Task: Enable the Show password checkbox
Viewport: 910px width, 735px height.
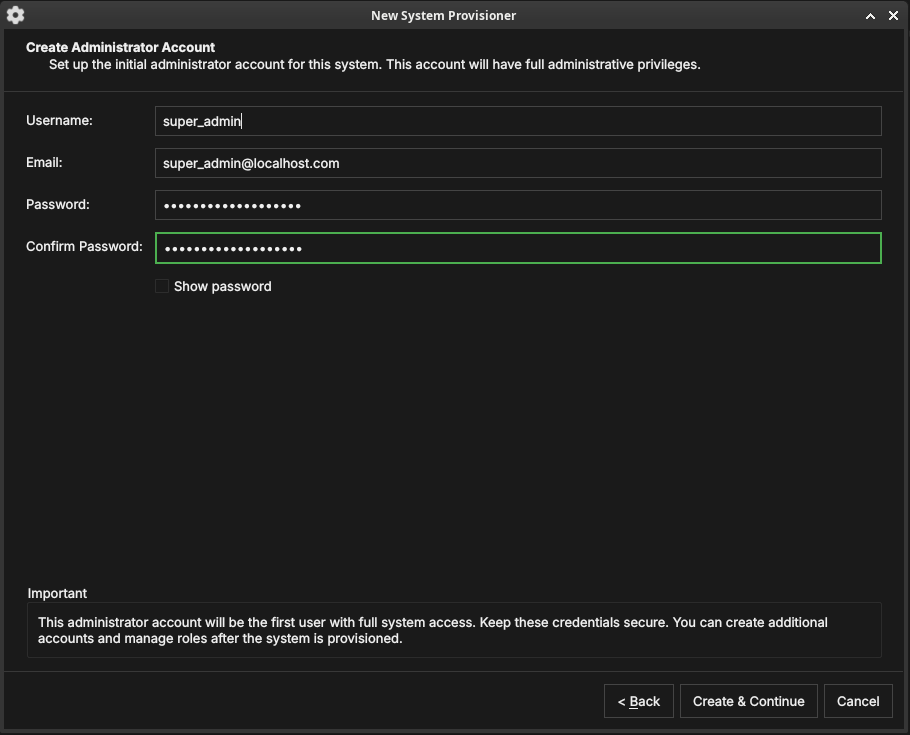Action: (x=162, y=286)
